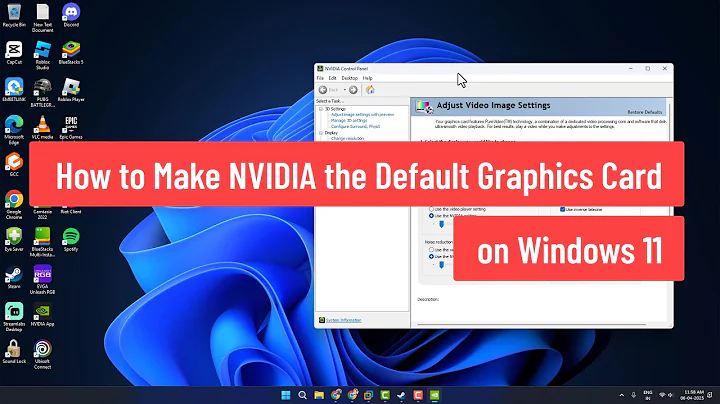Launch the CapCut desktop shortcut
Image resolution: width=720 pixels, height=404 pixels.
[14, 53]
